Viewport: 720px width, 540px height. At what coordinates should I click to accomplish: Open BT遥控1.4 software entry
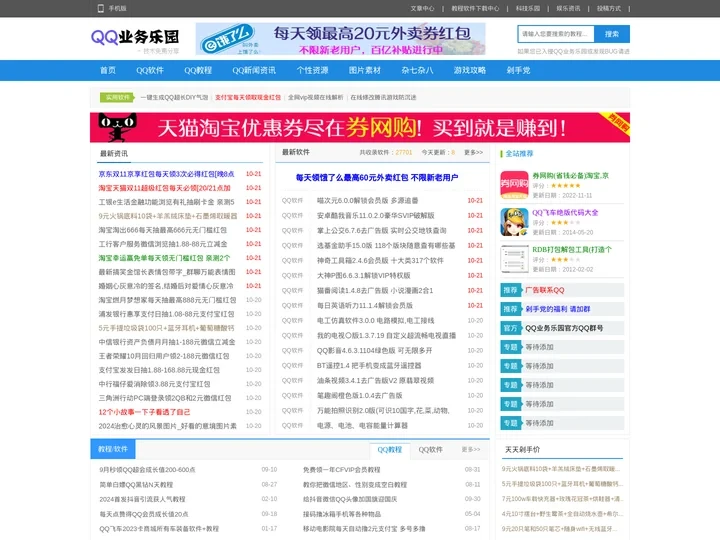[369, 366]
